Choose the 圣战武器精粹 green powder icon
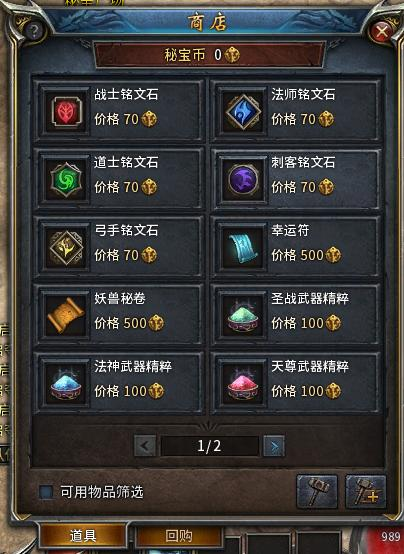Viewport: 404px width, 554px height. pyautogui.click(x=243, y=315)
